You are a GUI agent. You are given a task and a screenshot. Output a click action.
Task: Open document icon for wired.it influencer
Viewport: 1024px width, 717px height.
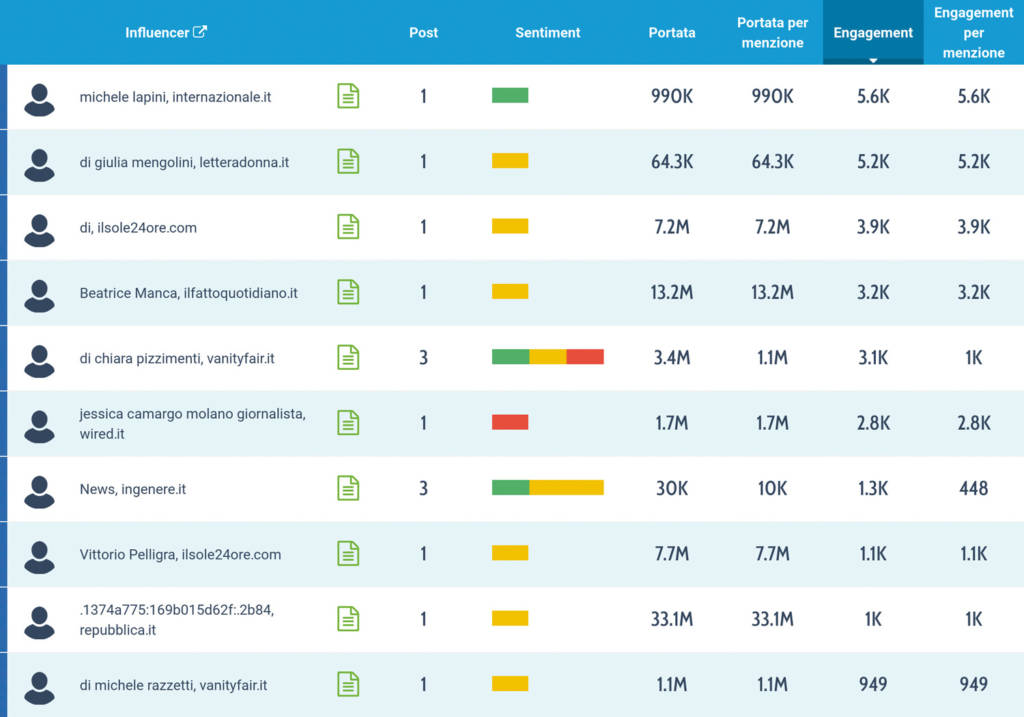click(x=348, y=422)
